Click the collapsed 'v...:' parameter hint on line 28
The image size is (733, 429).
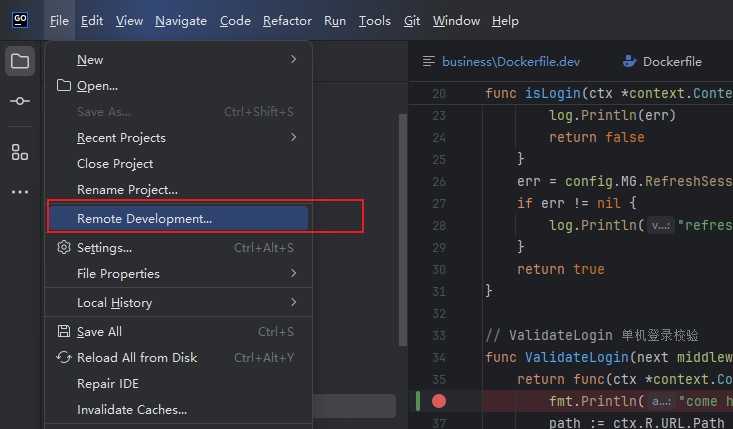click(661, 225)
